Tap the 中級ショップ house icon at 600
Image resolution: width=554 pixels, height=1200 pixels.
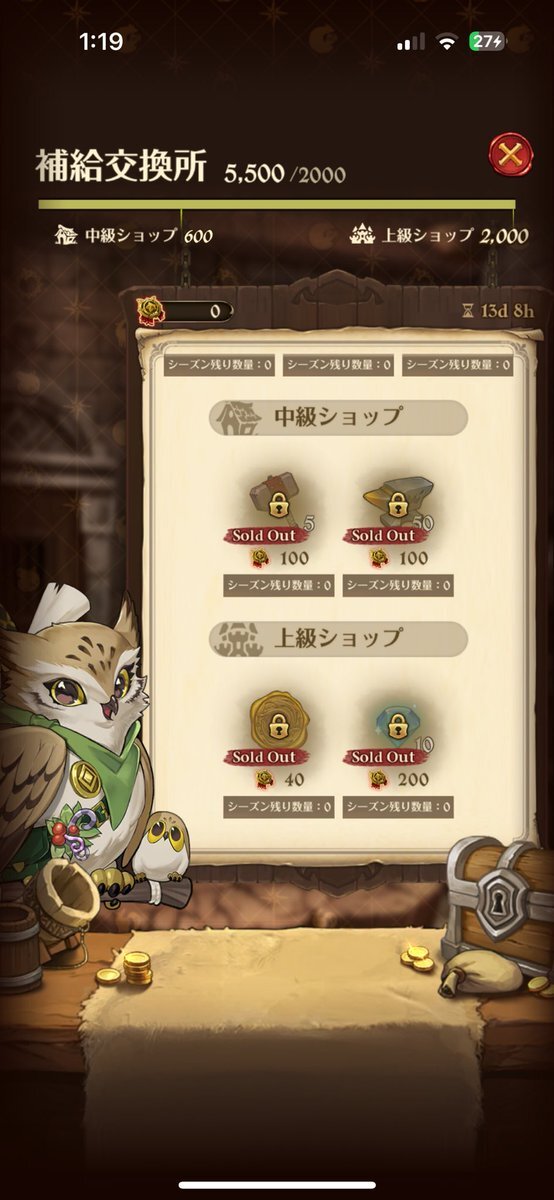[67, 236]
